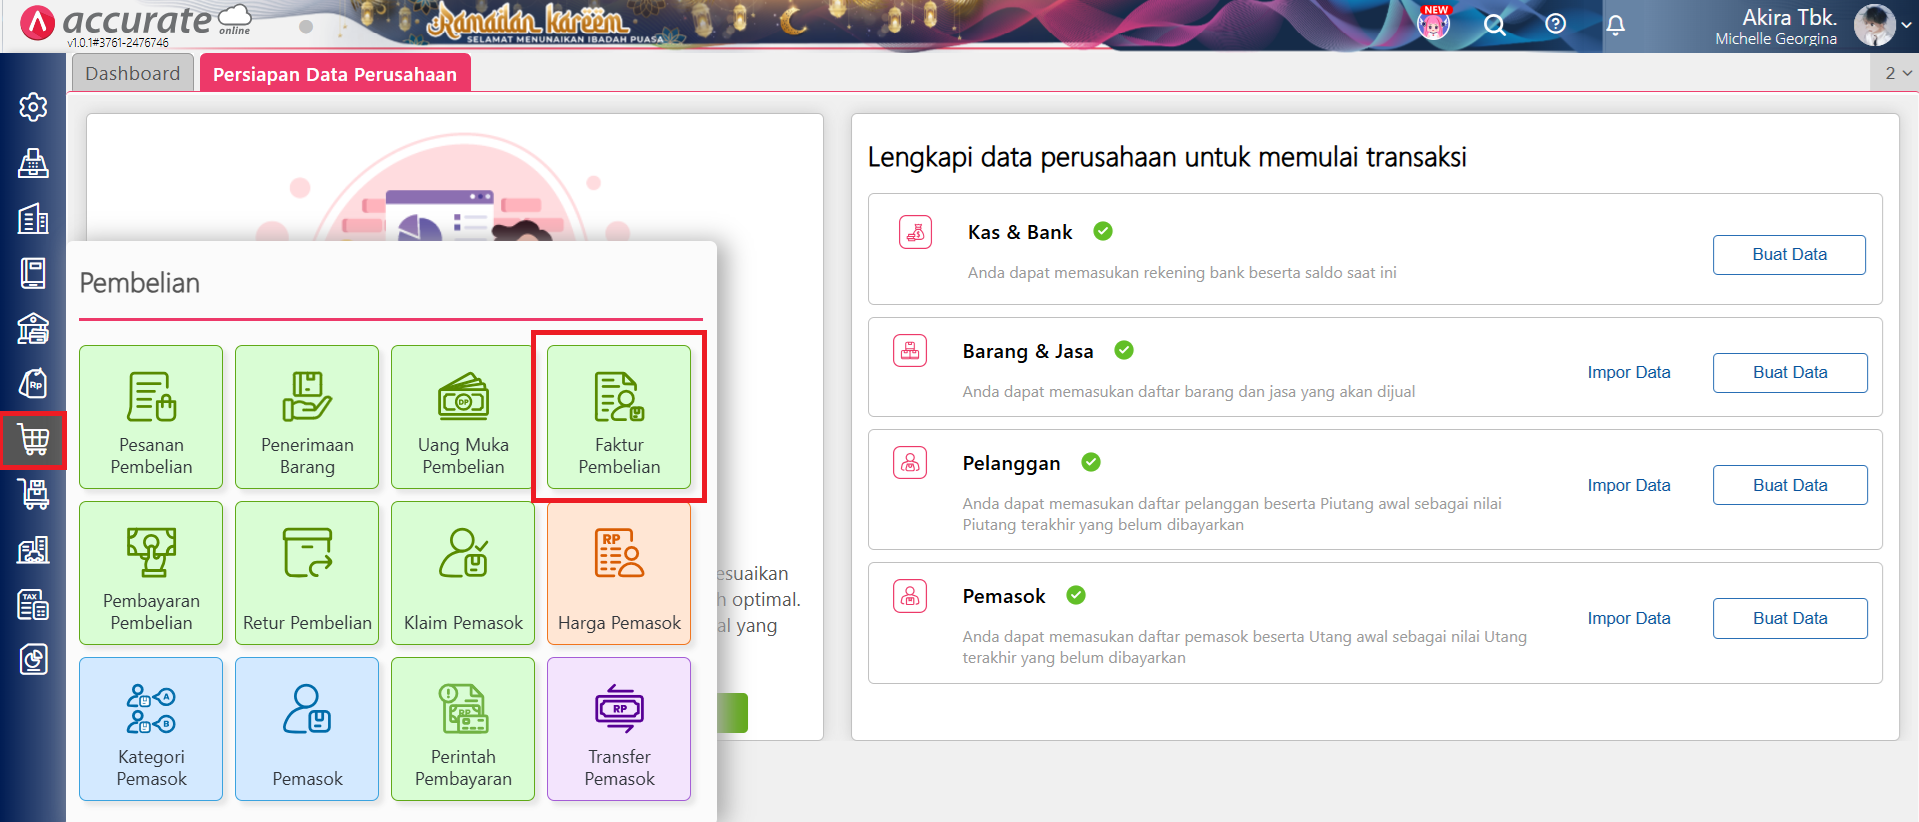Expand the user profile dropdown arrow

[x=1906, y=25]
